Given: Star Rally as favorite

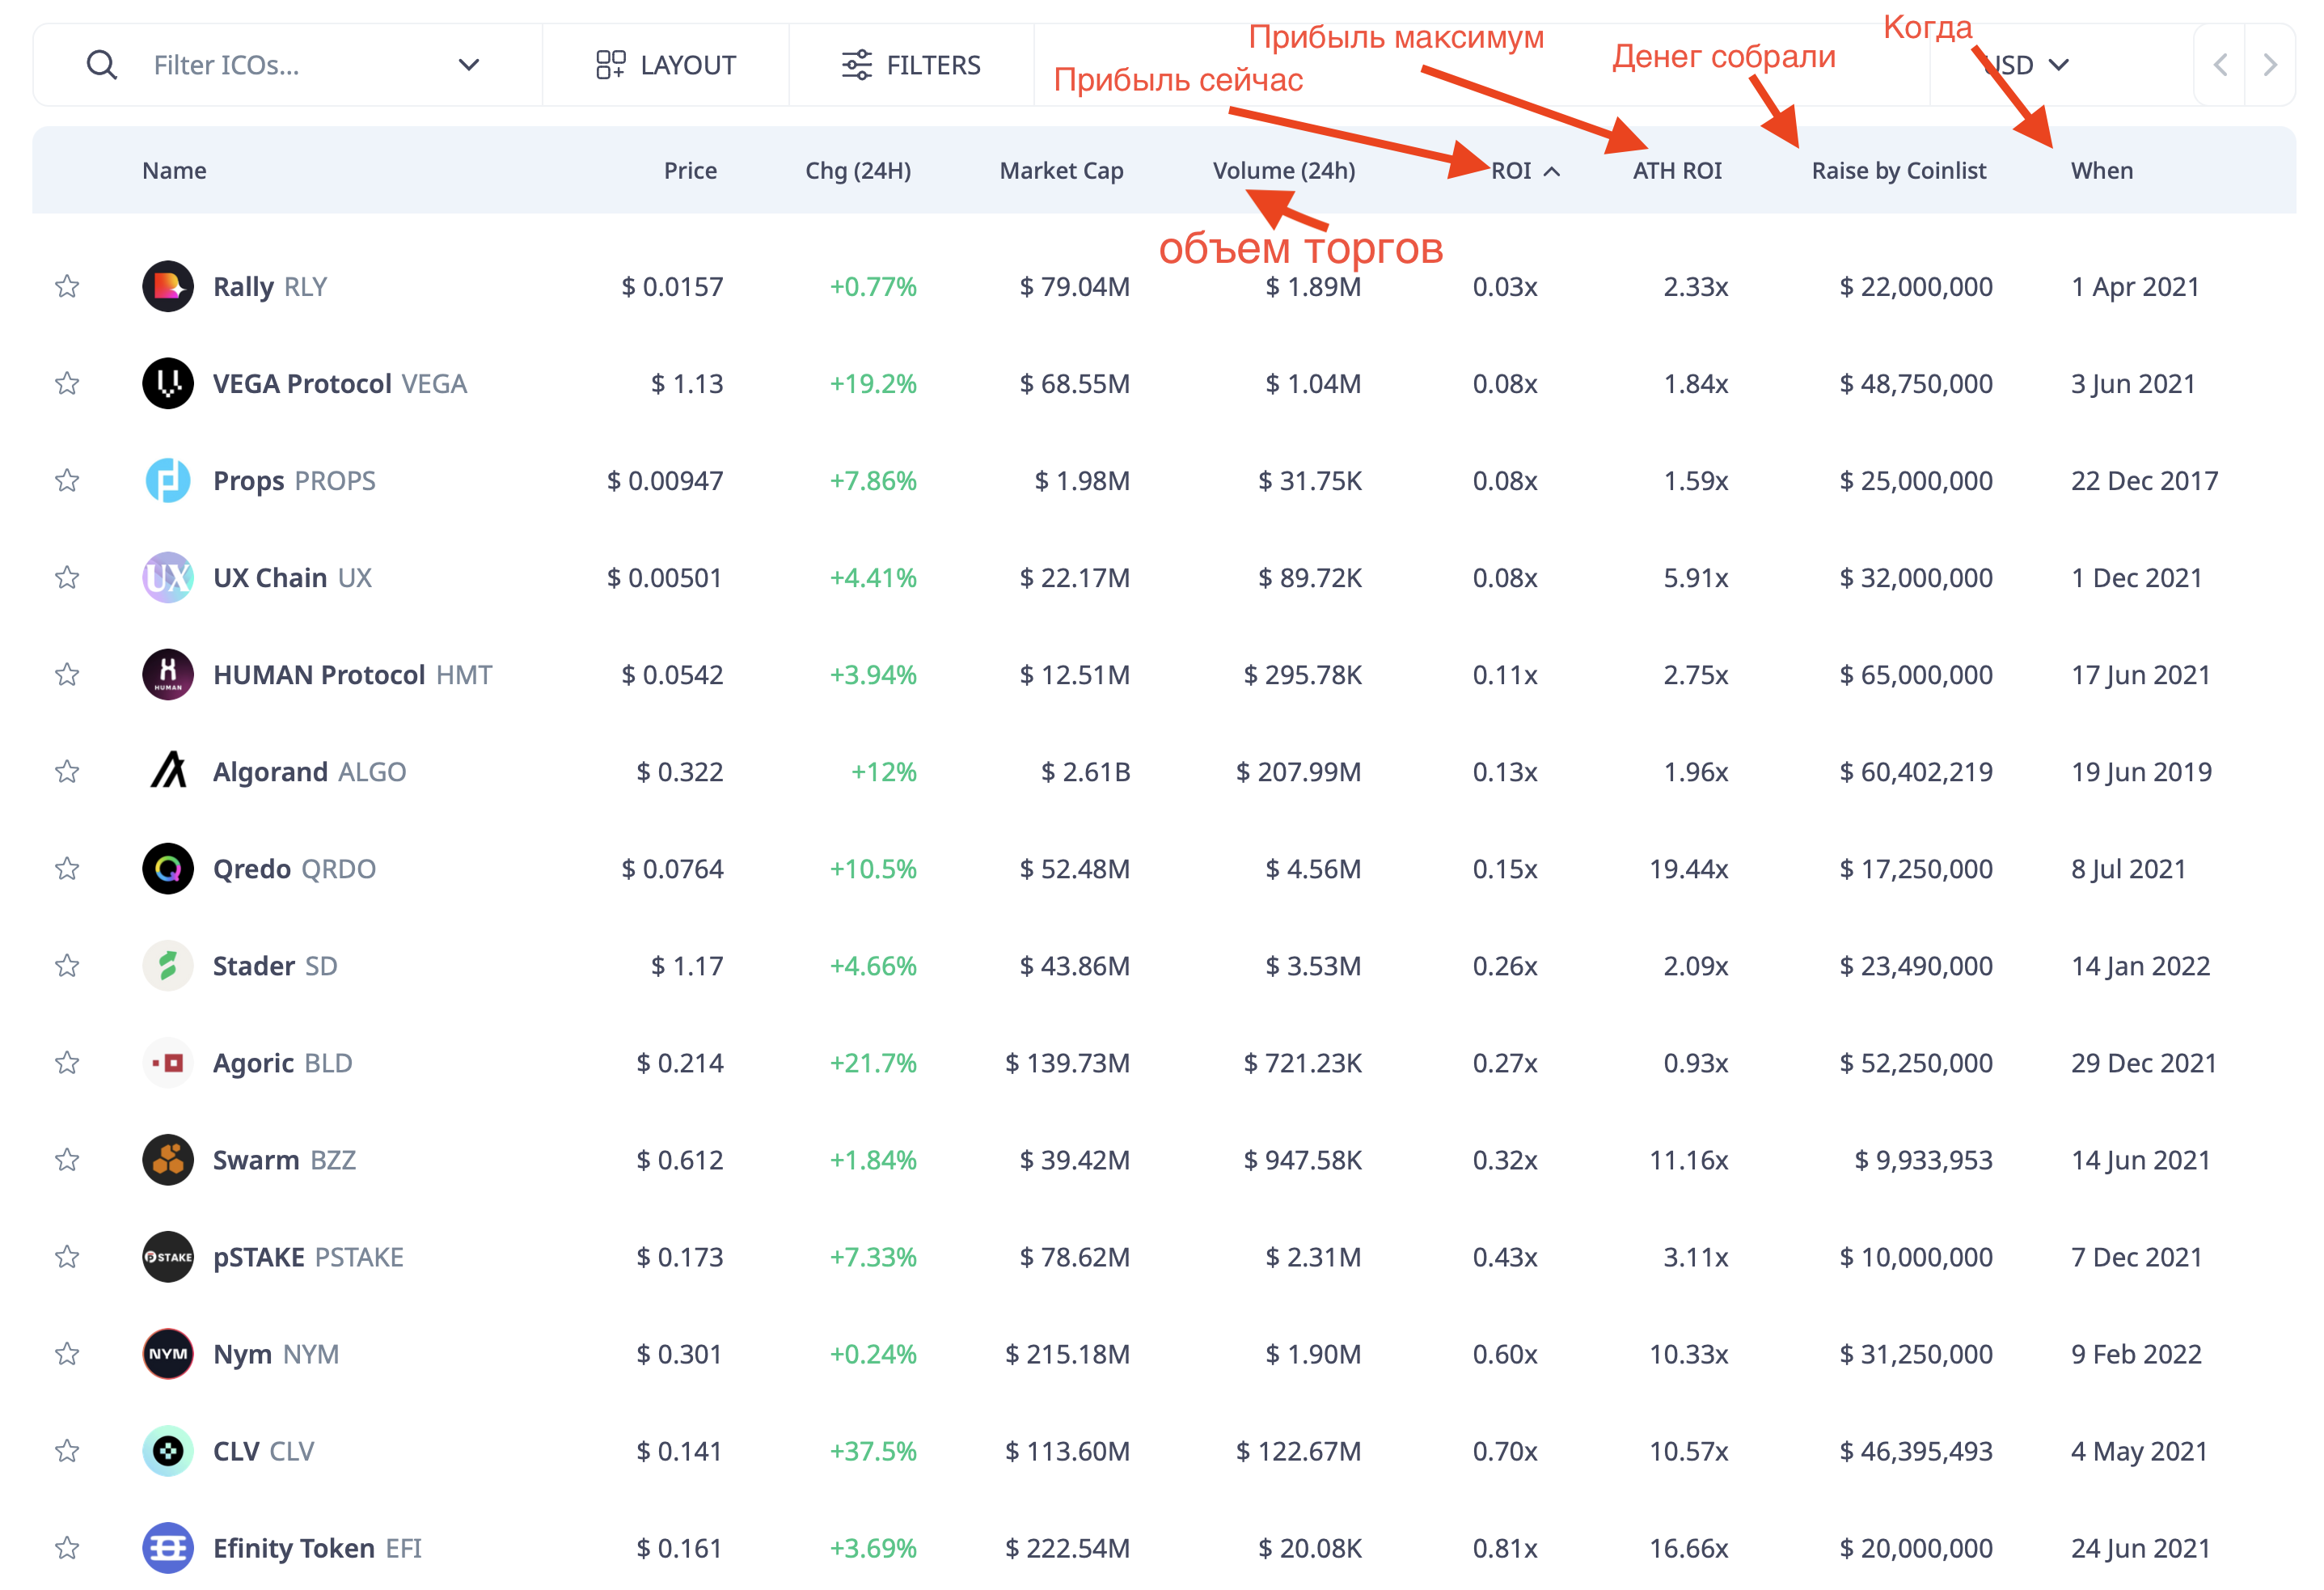Looking at the screenshot, I should [x=67, y=287].
